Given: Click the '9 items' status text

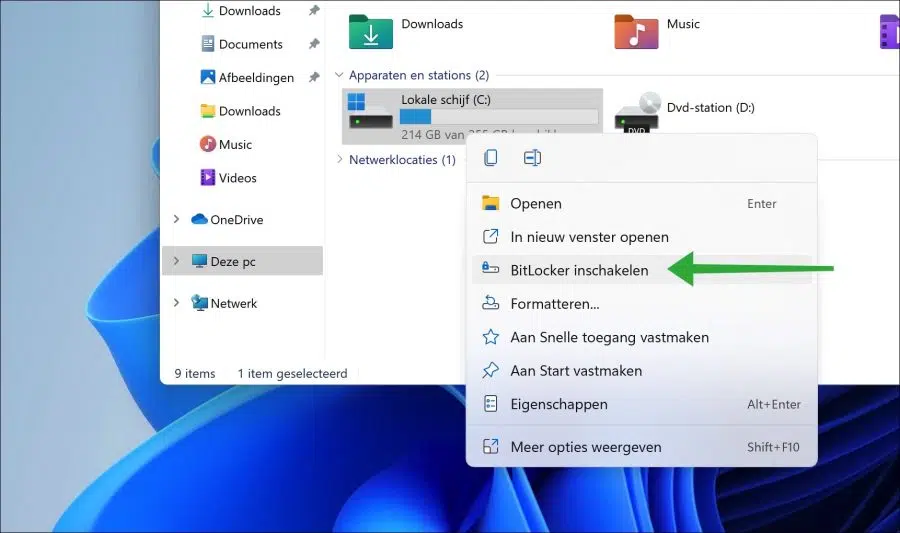Looking at the screenshot, I should click(195, 374).
